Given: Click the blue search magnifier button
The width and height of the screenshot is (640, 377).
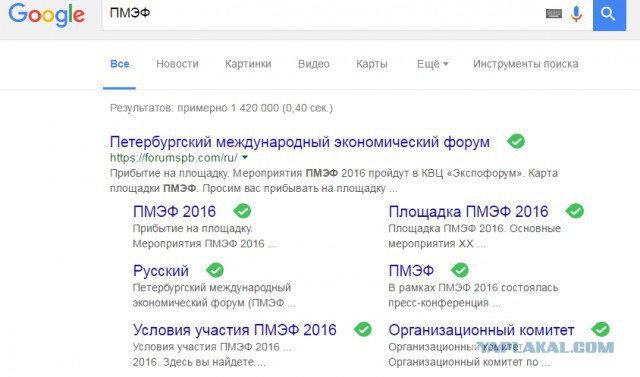Looking at the screenshot, I should [x=609, y=14].
